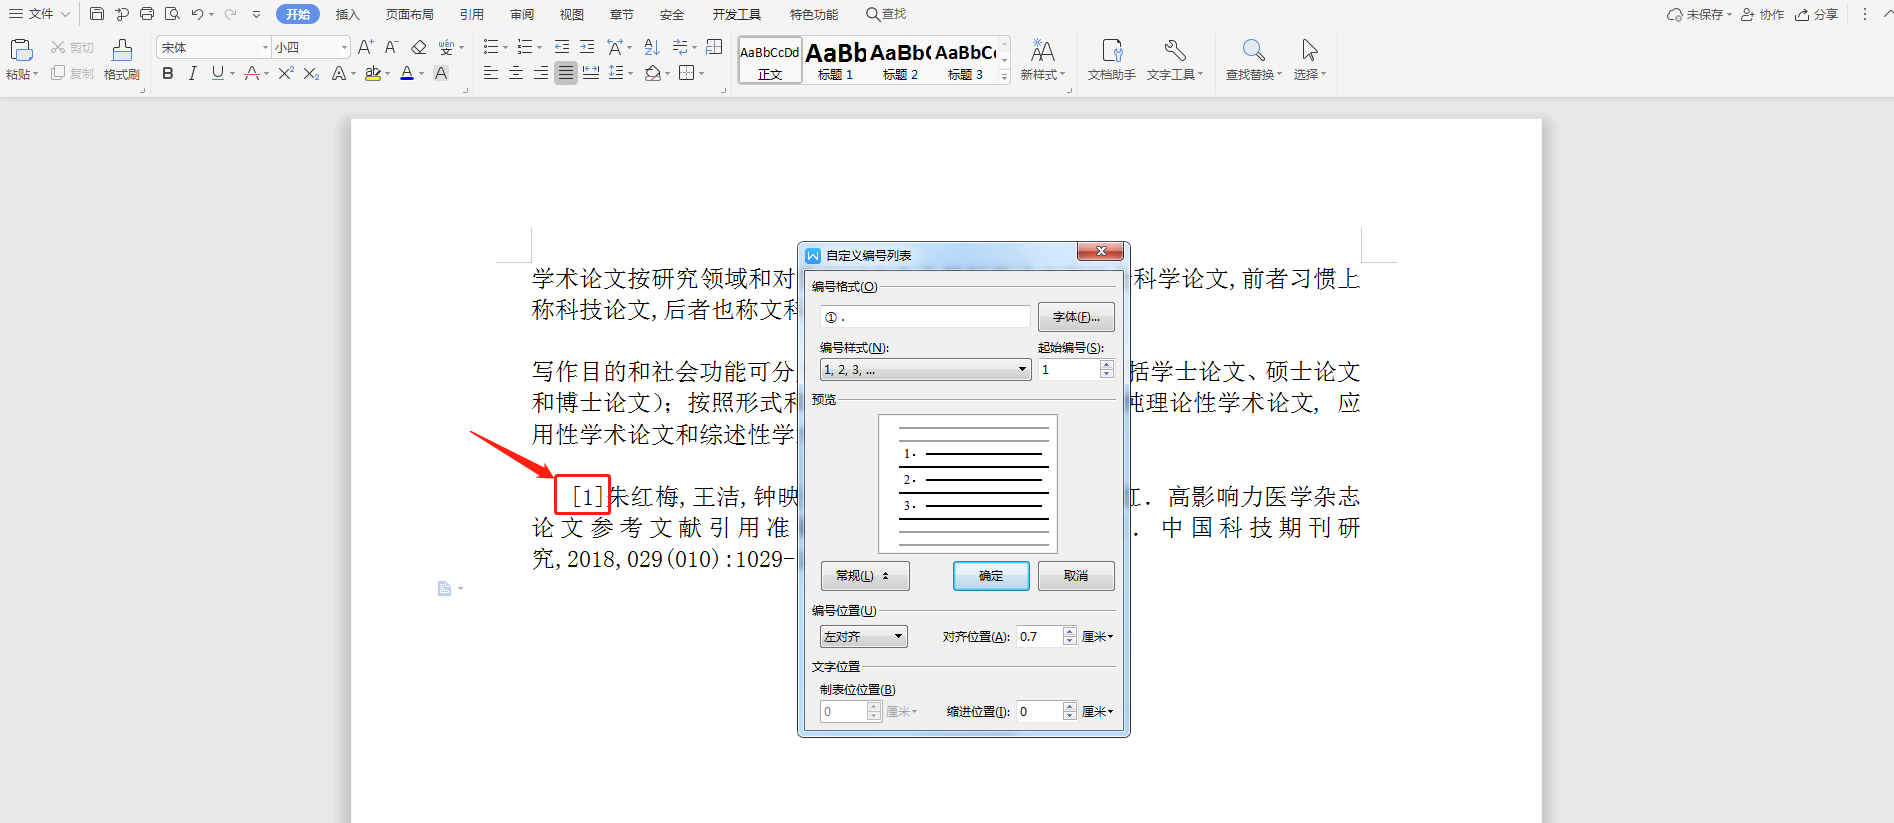Screen dimensions: 1894x823
Task: Open the Document Assistant (文档助手)
Action: [1111, 60]
